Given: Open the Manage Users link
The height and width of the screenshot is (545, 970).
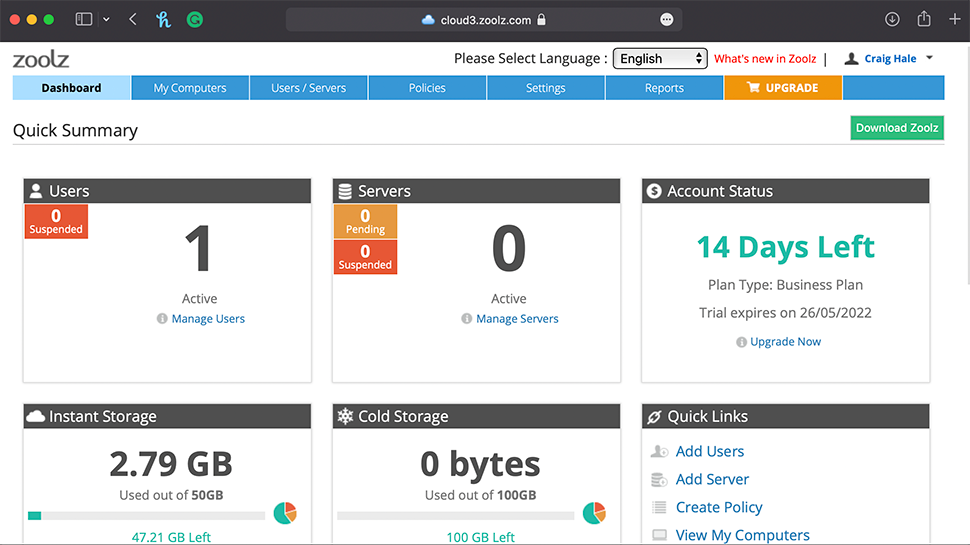Looking at the screenshot, I should (x=208, y=319).
